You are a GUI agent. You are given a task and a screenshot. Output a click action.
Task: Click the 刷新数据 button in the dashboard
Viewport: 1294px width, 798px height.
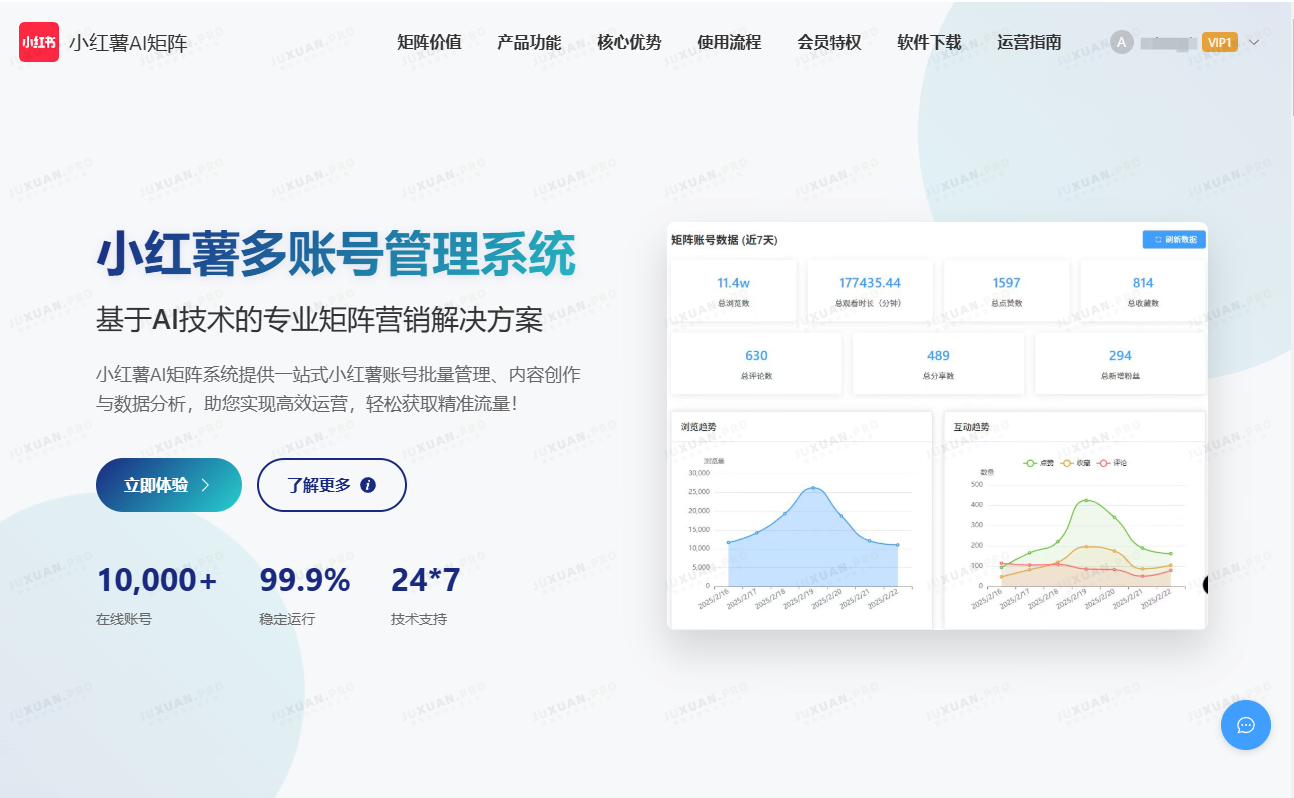pos(1174,240)
